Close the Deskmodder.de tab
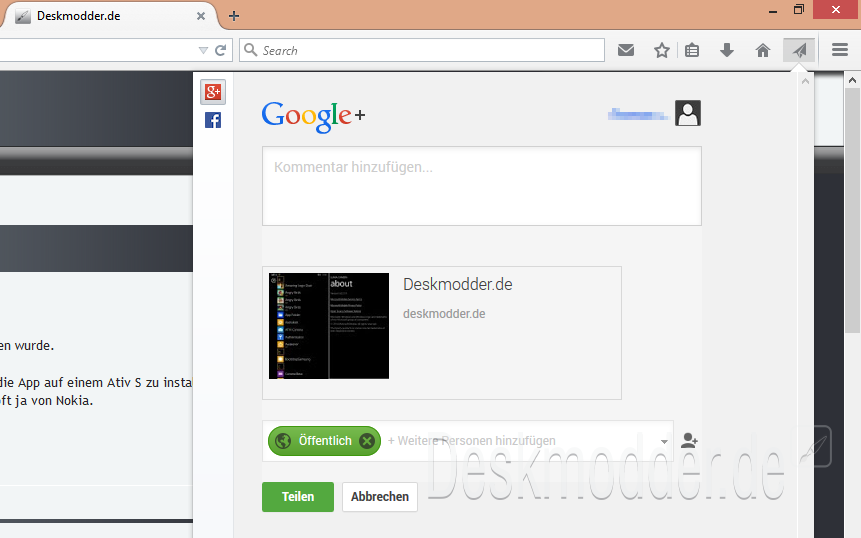Viewport: 861px width, 538px height. coord(201,16)
